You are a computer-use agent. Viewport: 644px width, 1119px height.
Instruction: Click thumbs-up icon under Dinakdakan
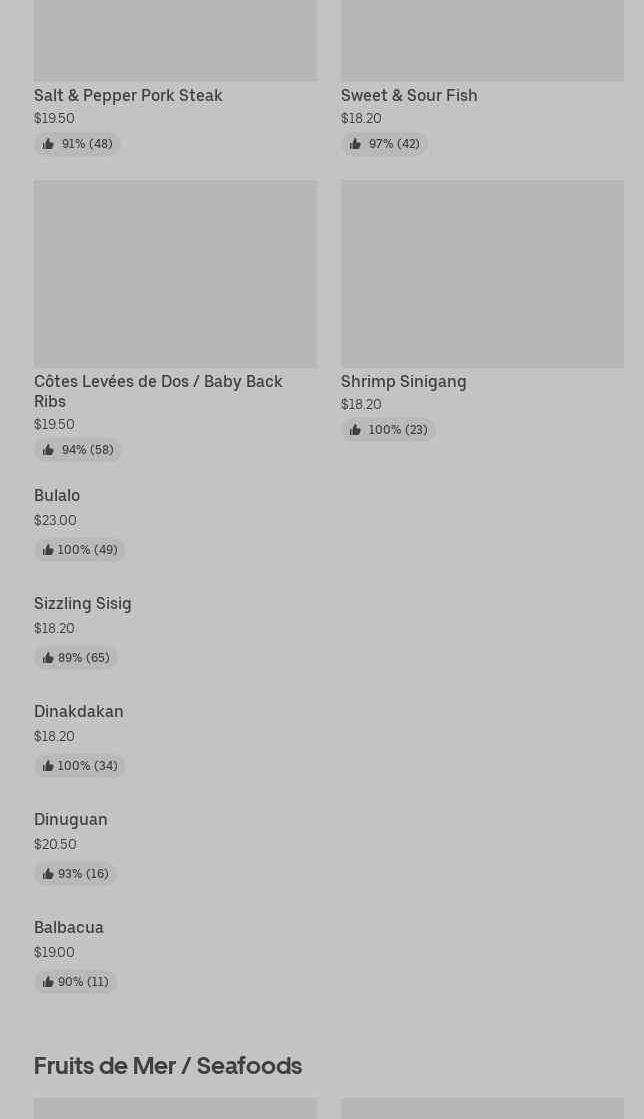48,766
